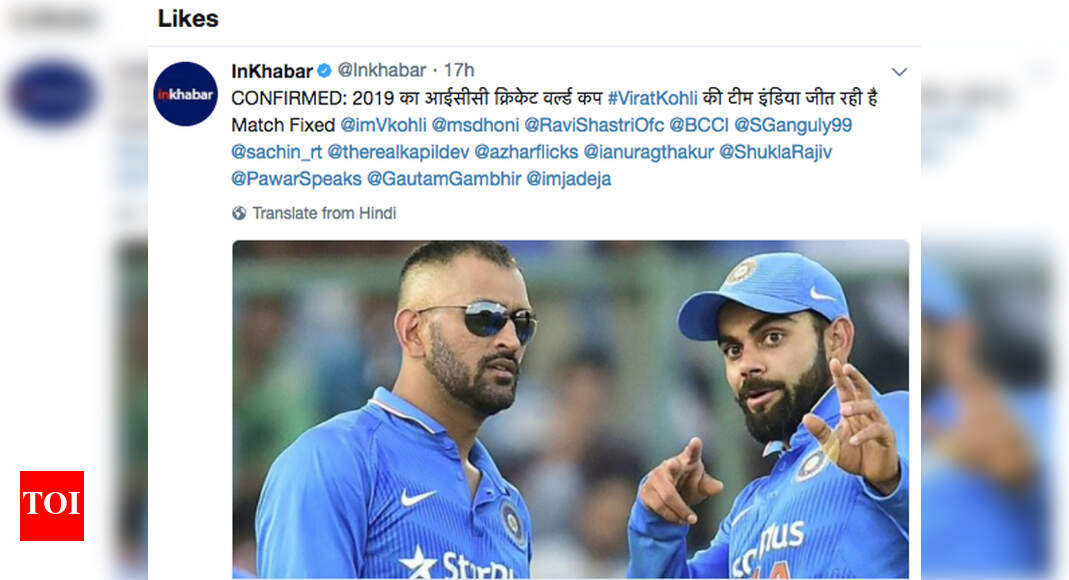
Task: Open the @msdhoni mention
Action: 475,125
